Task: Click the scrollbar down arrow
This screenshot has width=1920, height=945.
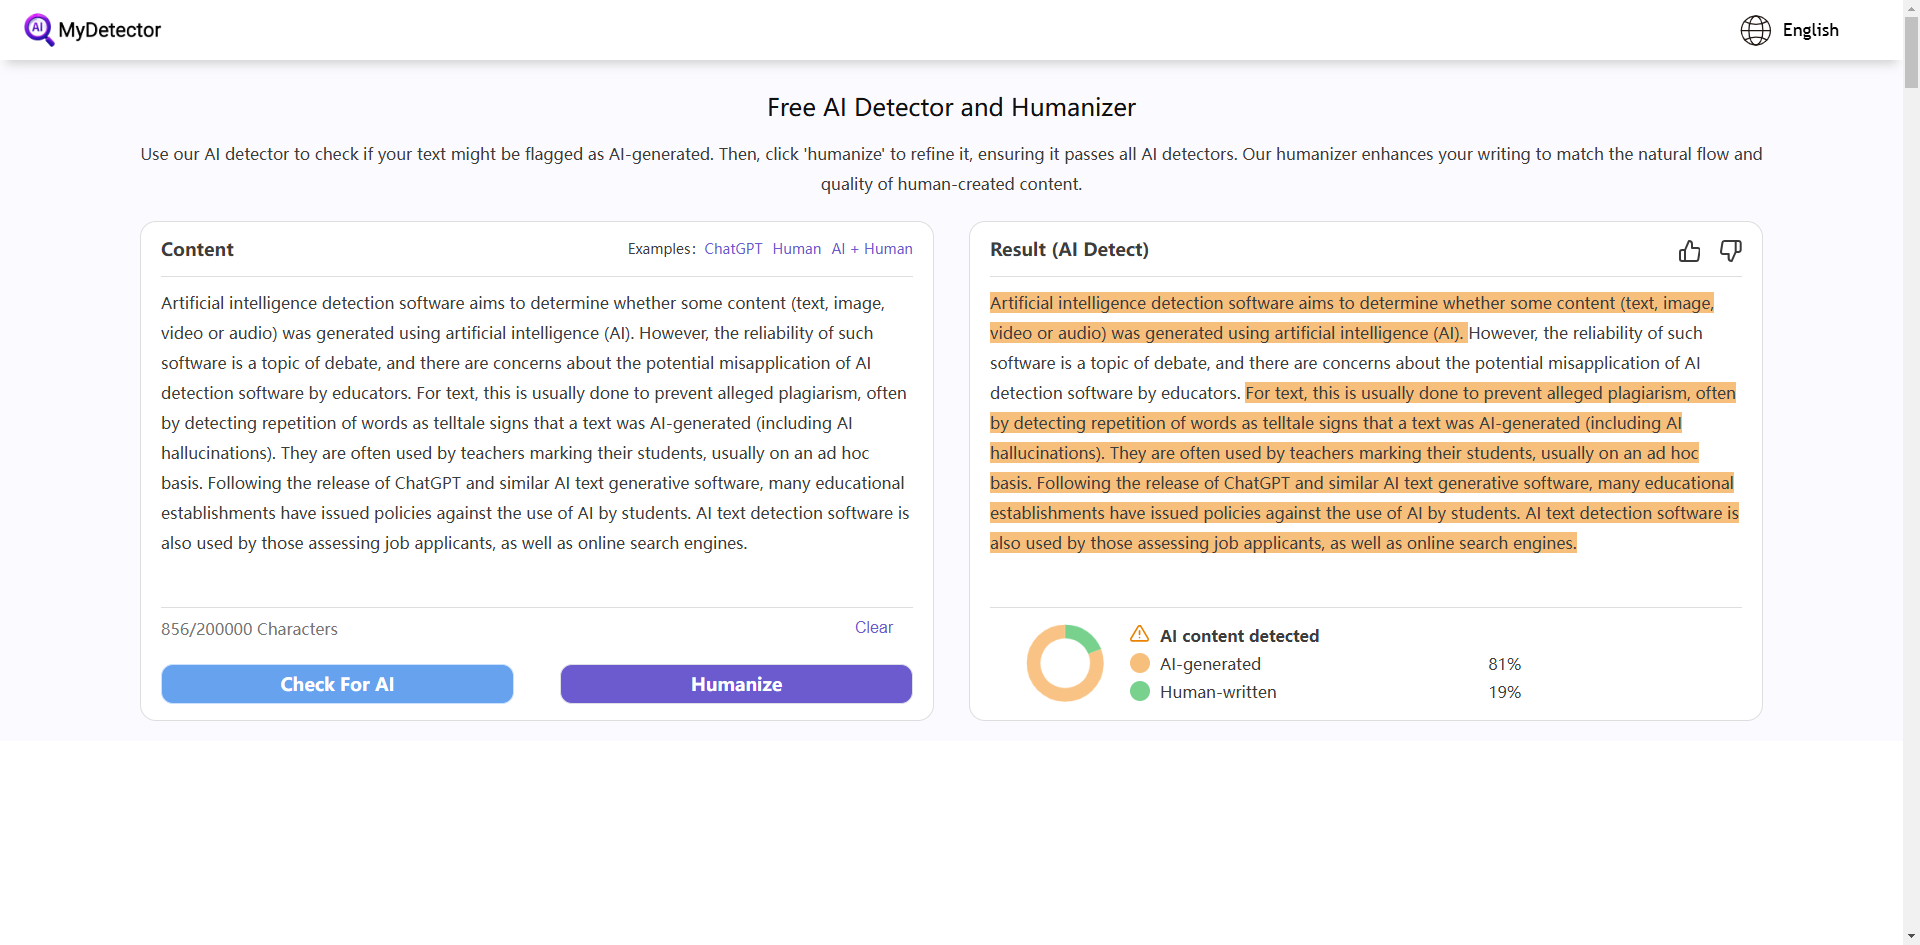Action: 1911,936
